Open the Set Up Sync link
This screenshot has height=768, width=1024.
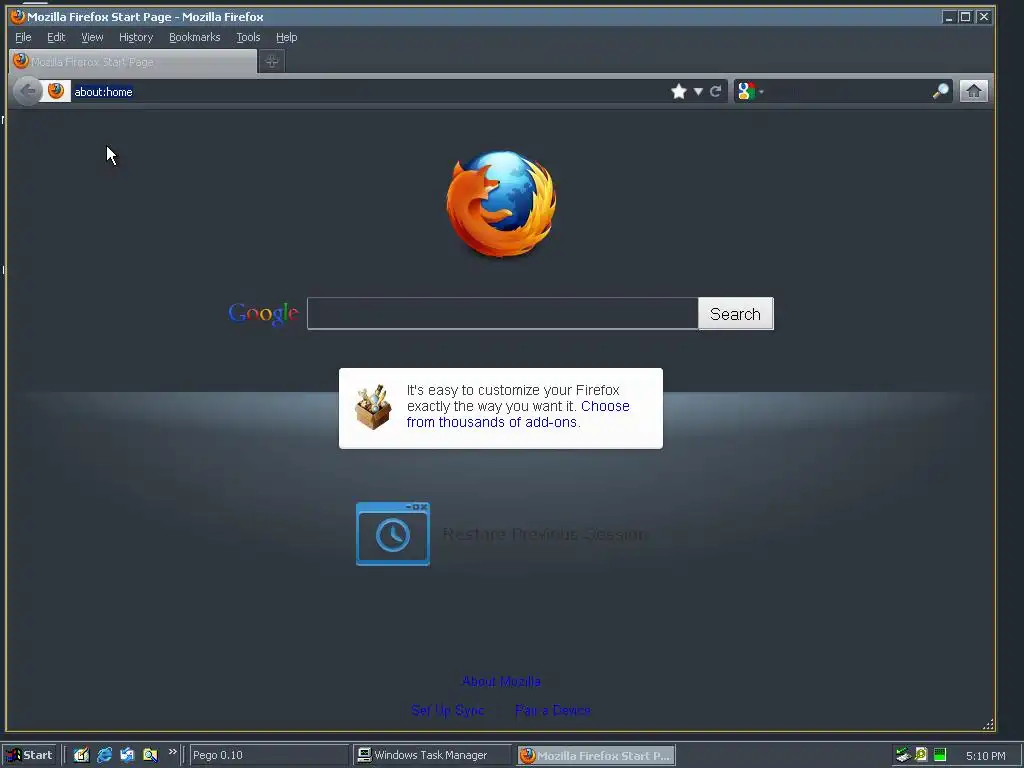point(447,710)
